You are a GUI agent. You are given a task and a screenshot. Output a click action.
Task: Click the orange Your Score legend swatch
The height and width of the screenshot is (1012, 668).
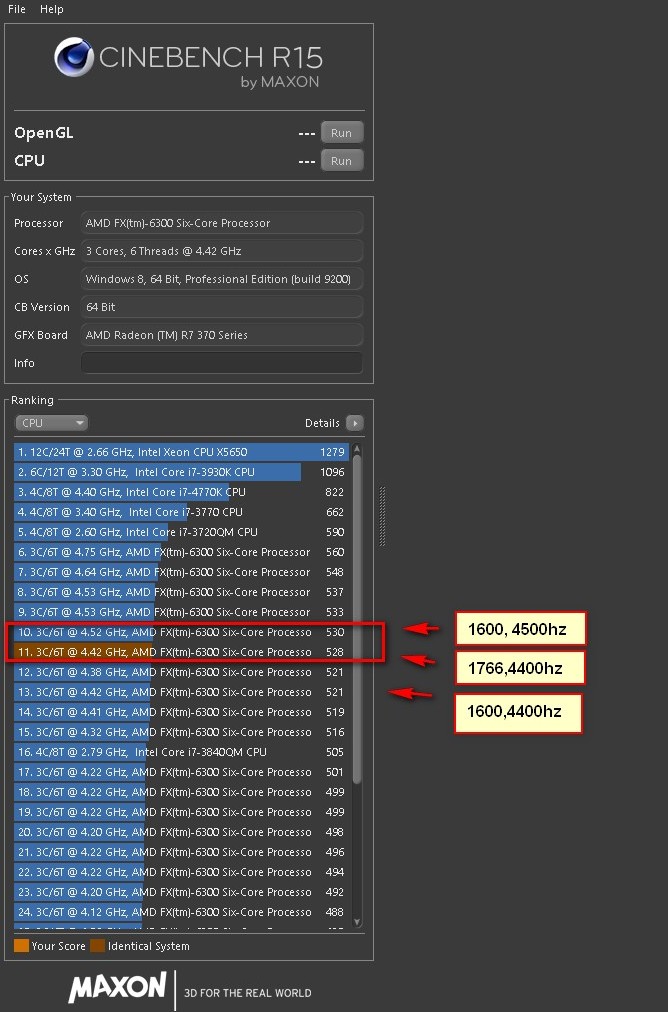coord(21,946)
